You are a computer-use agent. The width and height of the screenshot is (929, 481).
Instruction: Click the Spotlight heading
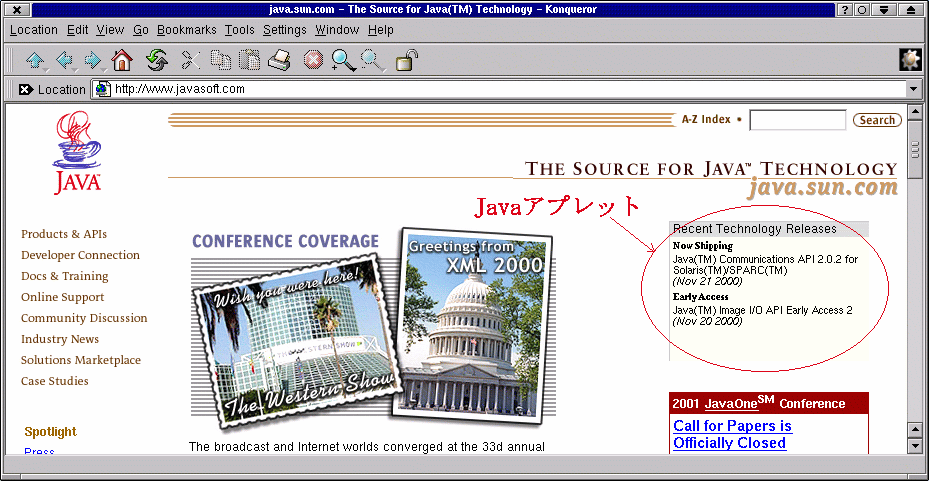tap(51, 432)
